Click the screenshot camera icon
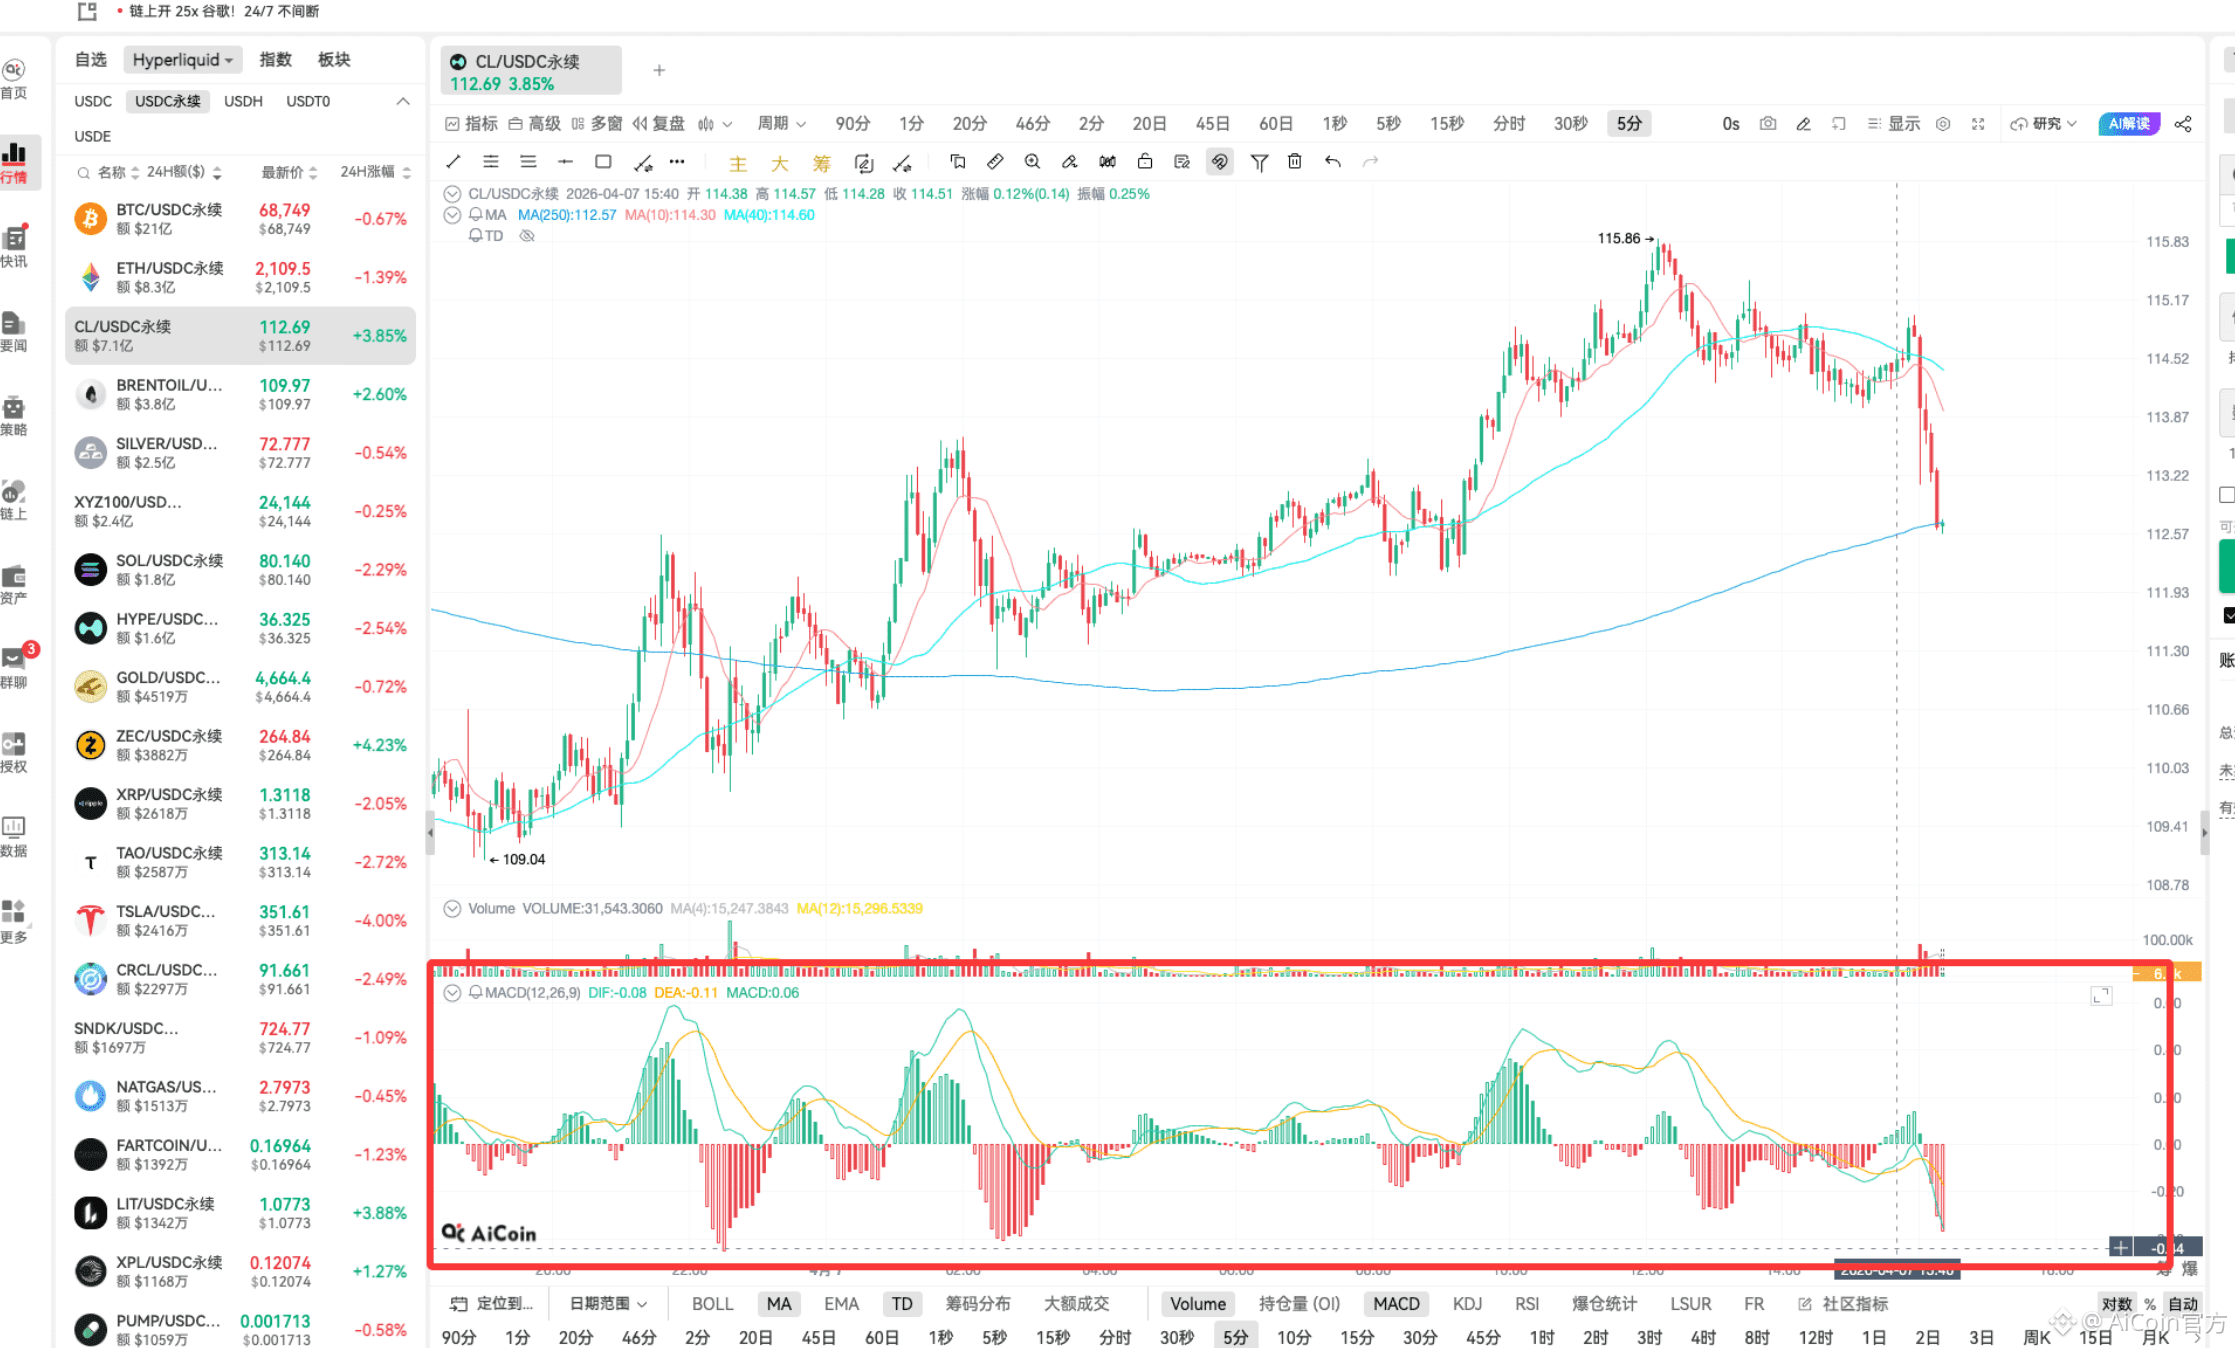Viewport: 2235px width, 1348px height. tap(1768, 124)
